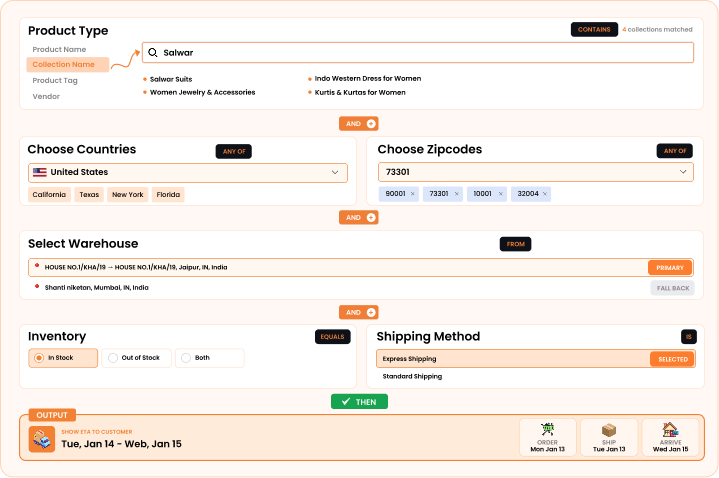The image size is (719, 478).
Task: Expand the 73301 zipcode dropdown
Action: tap(683, 172)
